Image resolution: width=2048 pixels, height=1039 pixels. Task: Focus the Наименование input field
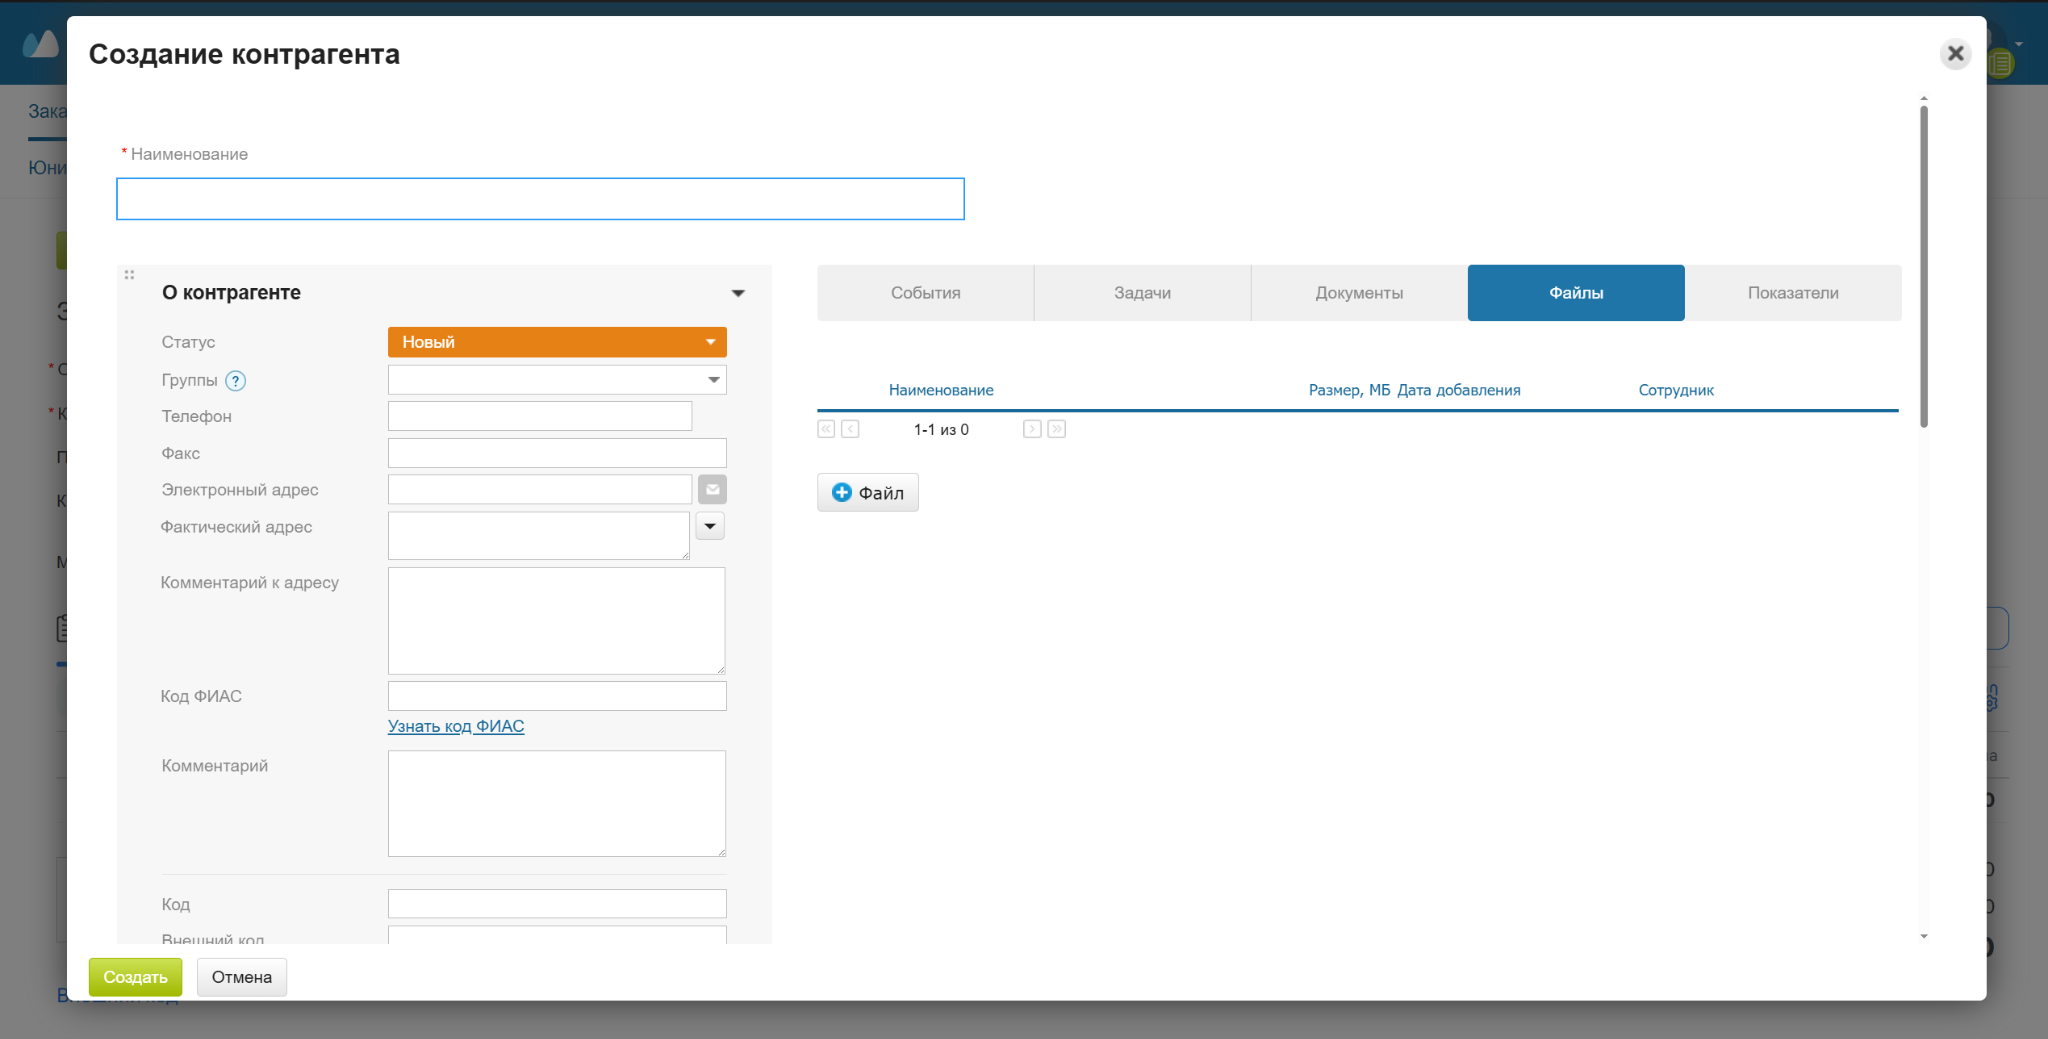point(540,199)
